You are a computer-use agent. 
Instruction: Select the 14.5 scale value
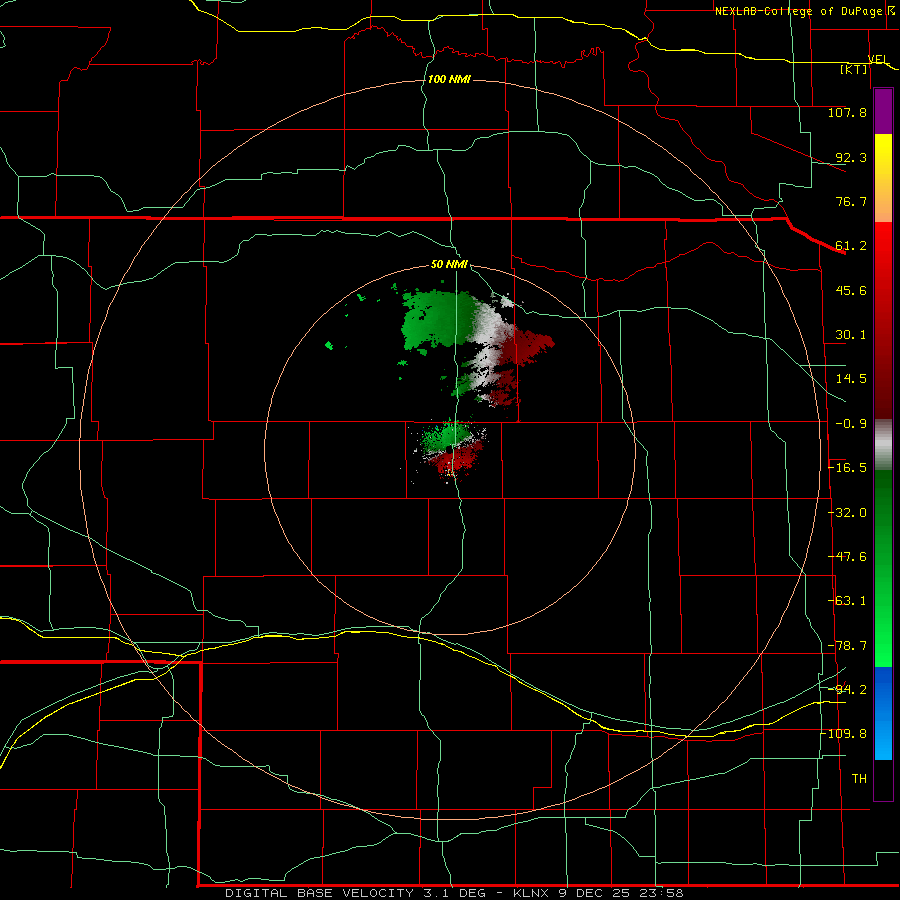point(851,379)
